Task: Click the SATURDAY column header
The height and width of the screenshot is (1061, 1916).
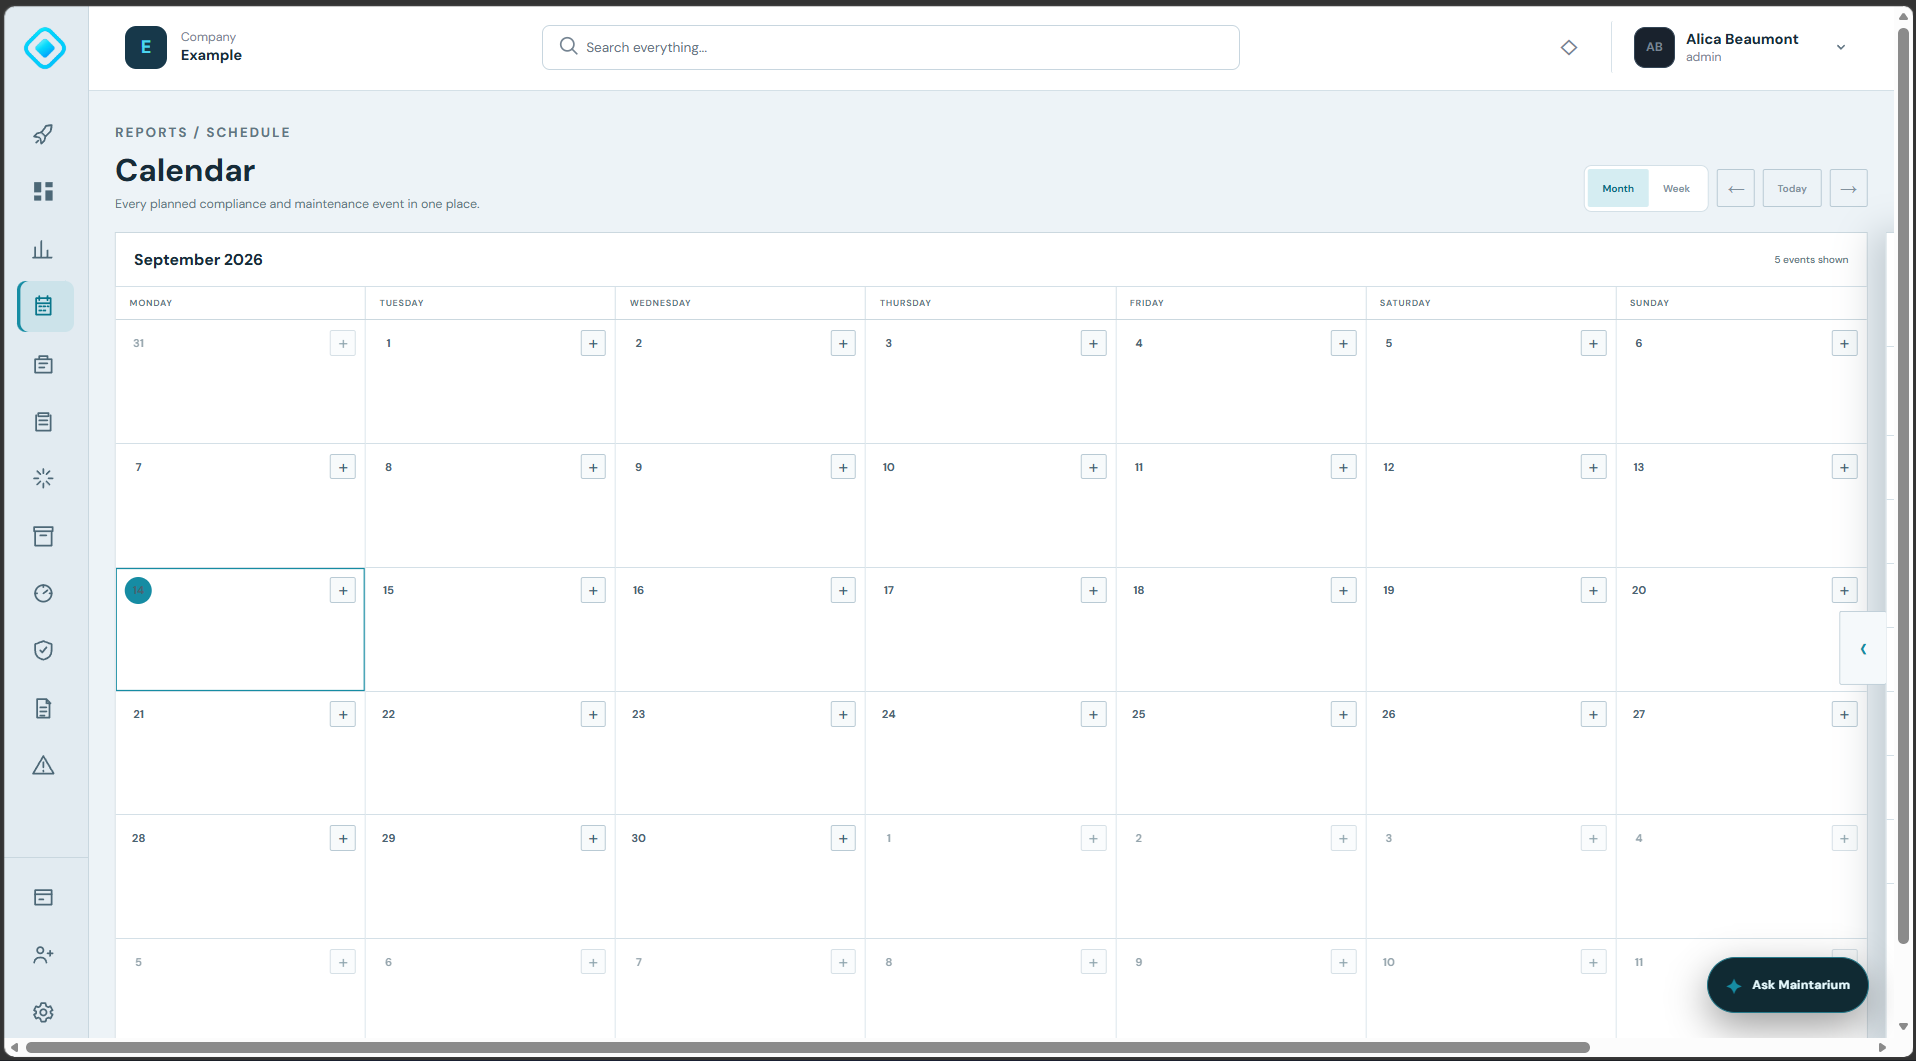Action: (1405, 303)
